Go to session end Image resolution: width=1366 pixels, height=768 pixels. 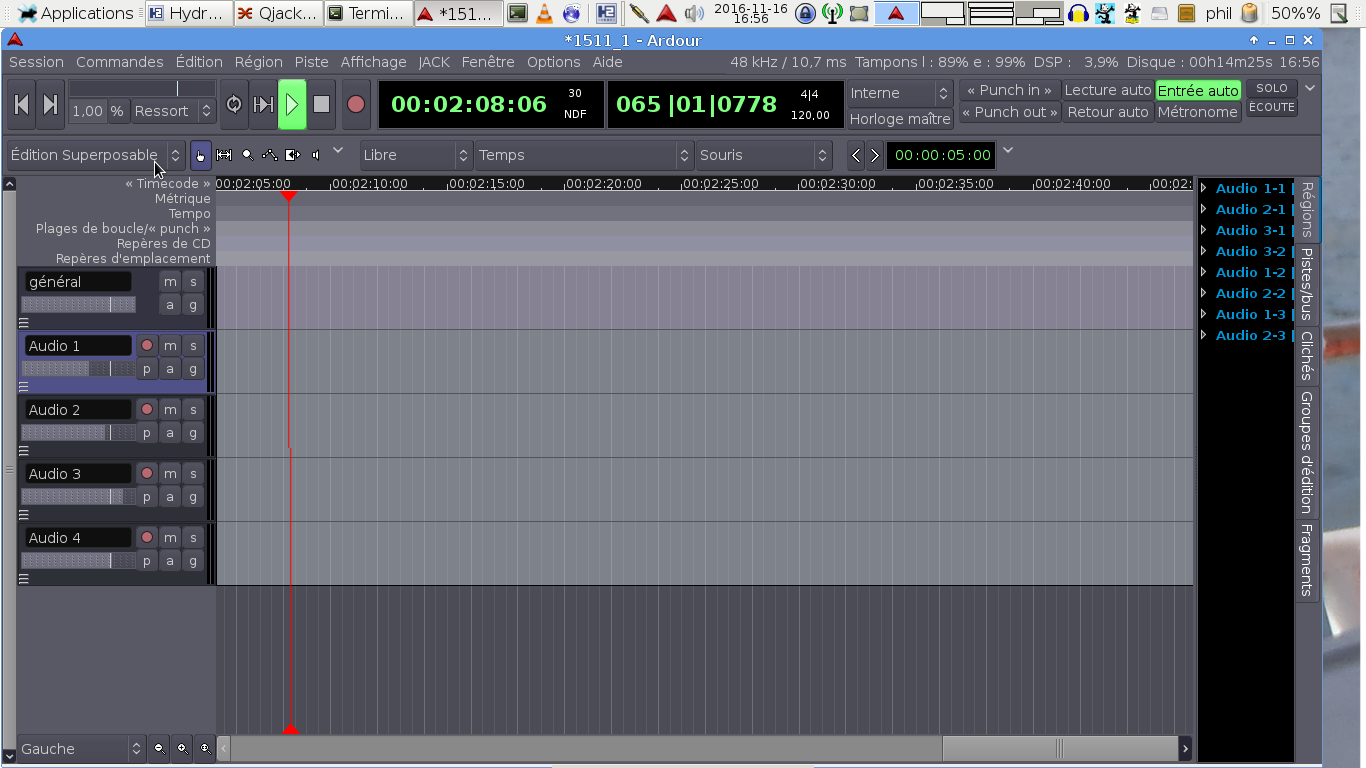50,104
